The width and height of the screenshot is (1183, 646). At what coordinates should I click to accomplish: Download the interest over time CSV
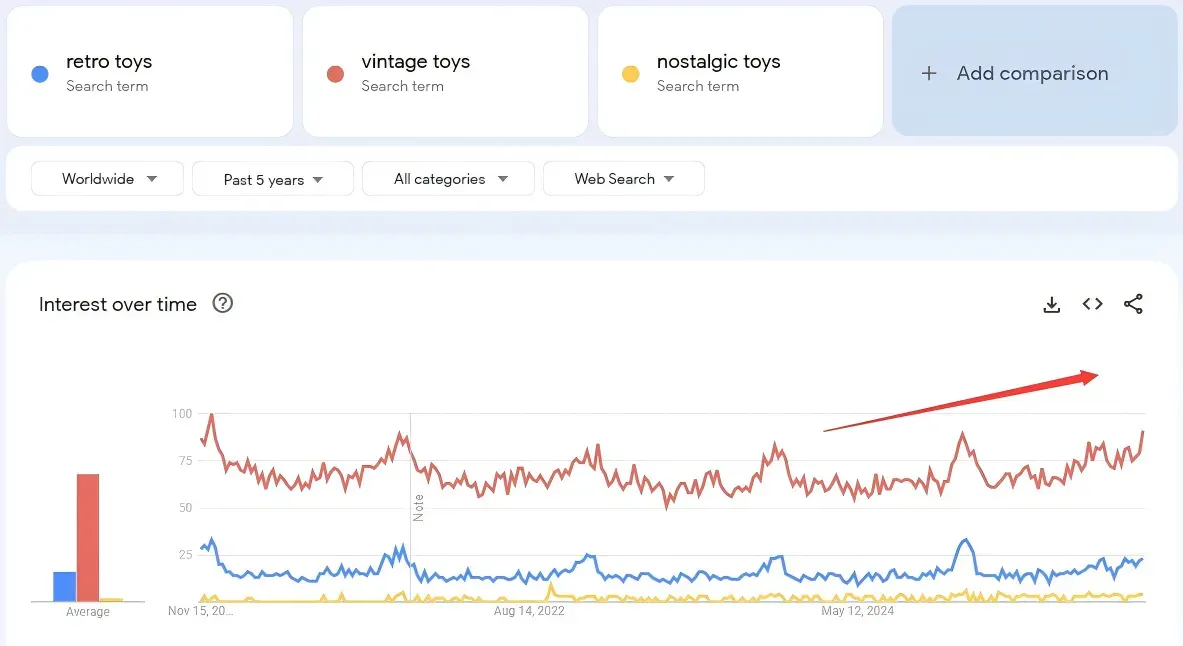[1051, 305]
